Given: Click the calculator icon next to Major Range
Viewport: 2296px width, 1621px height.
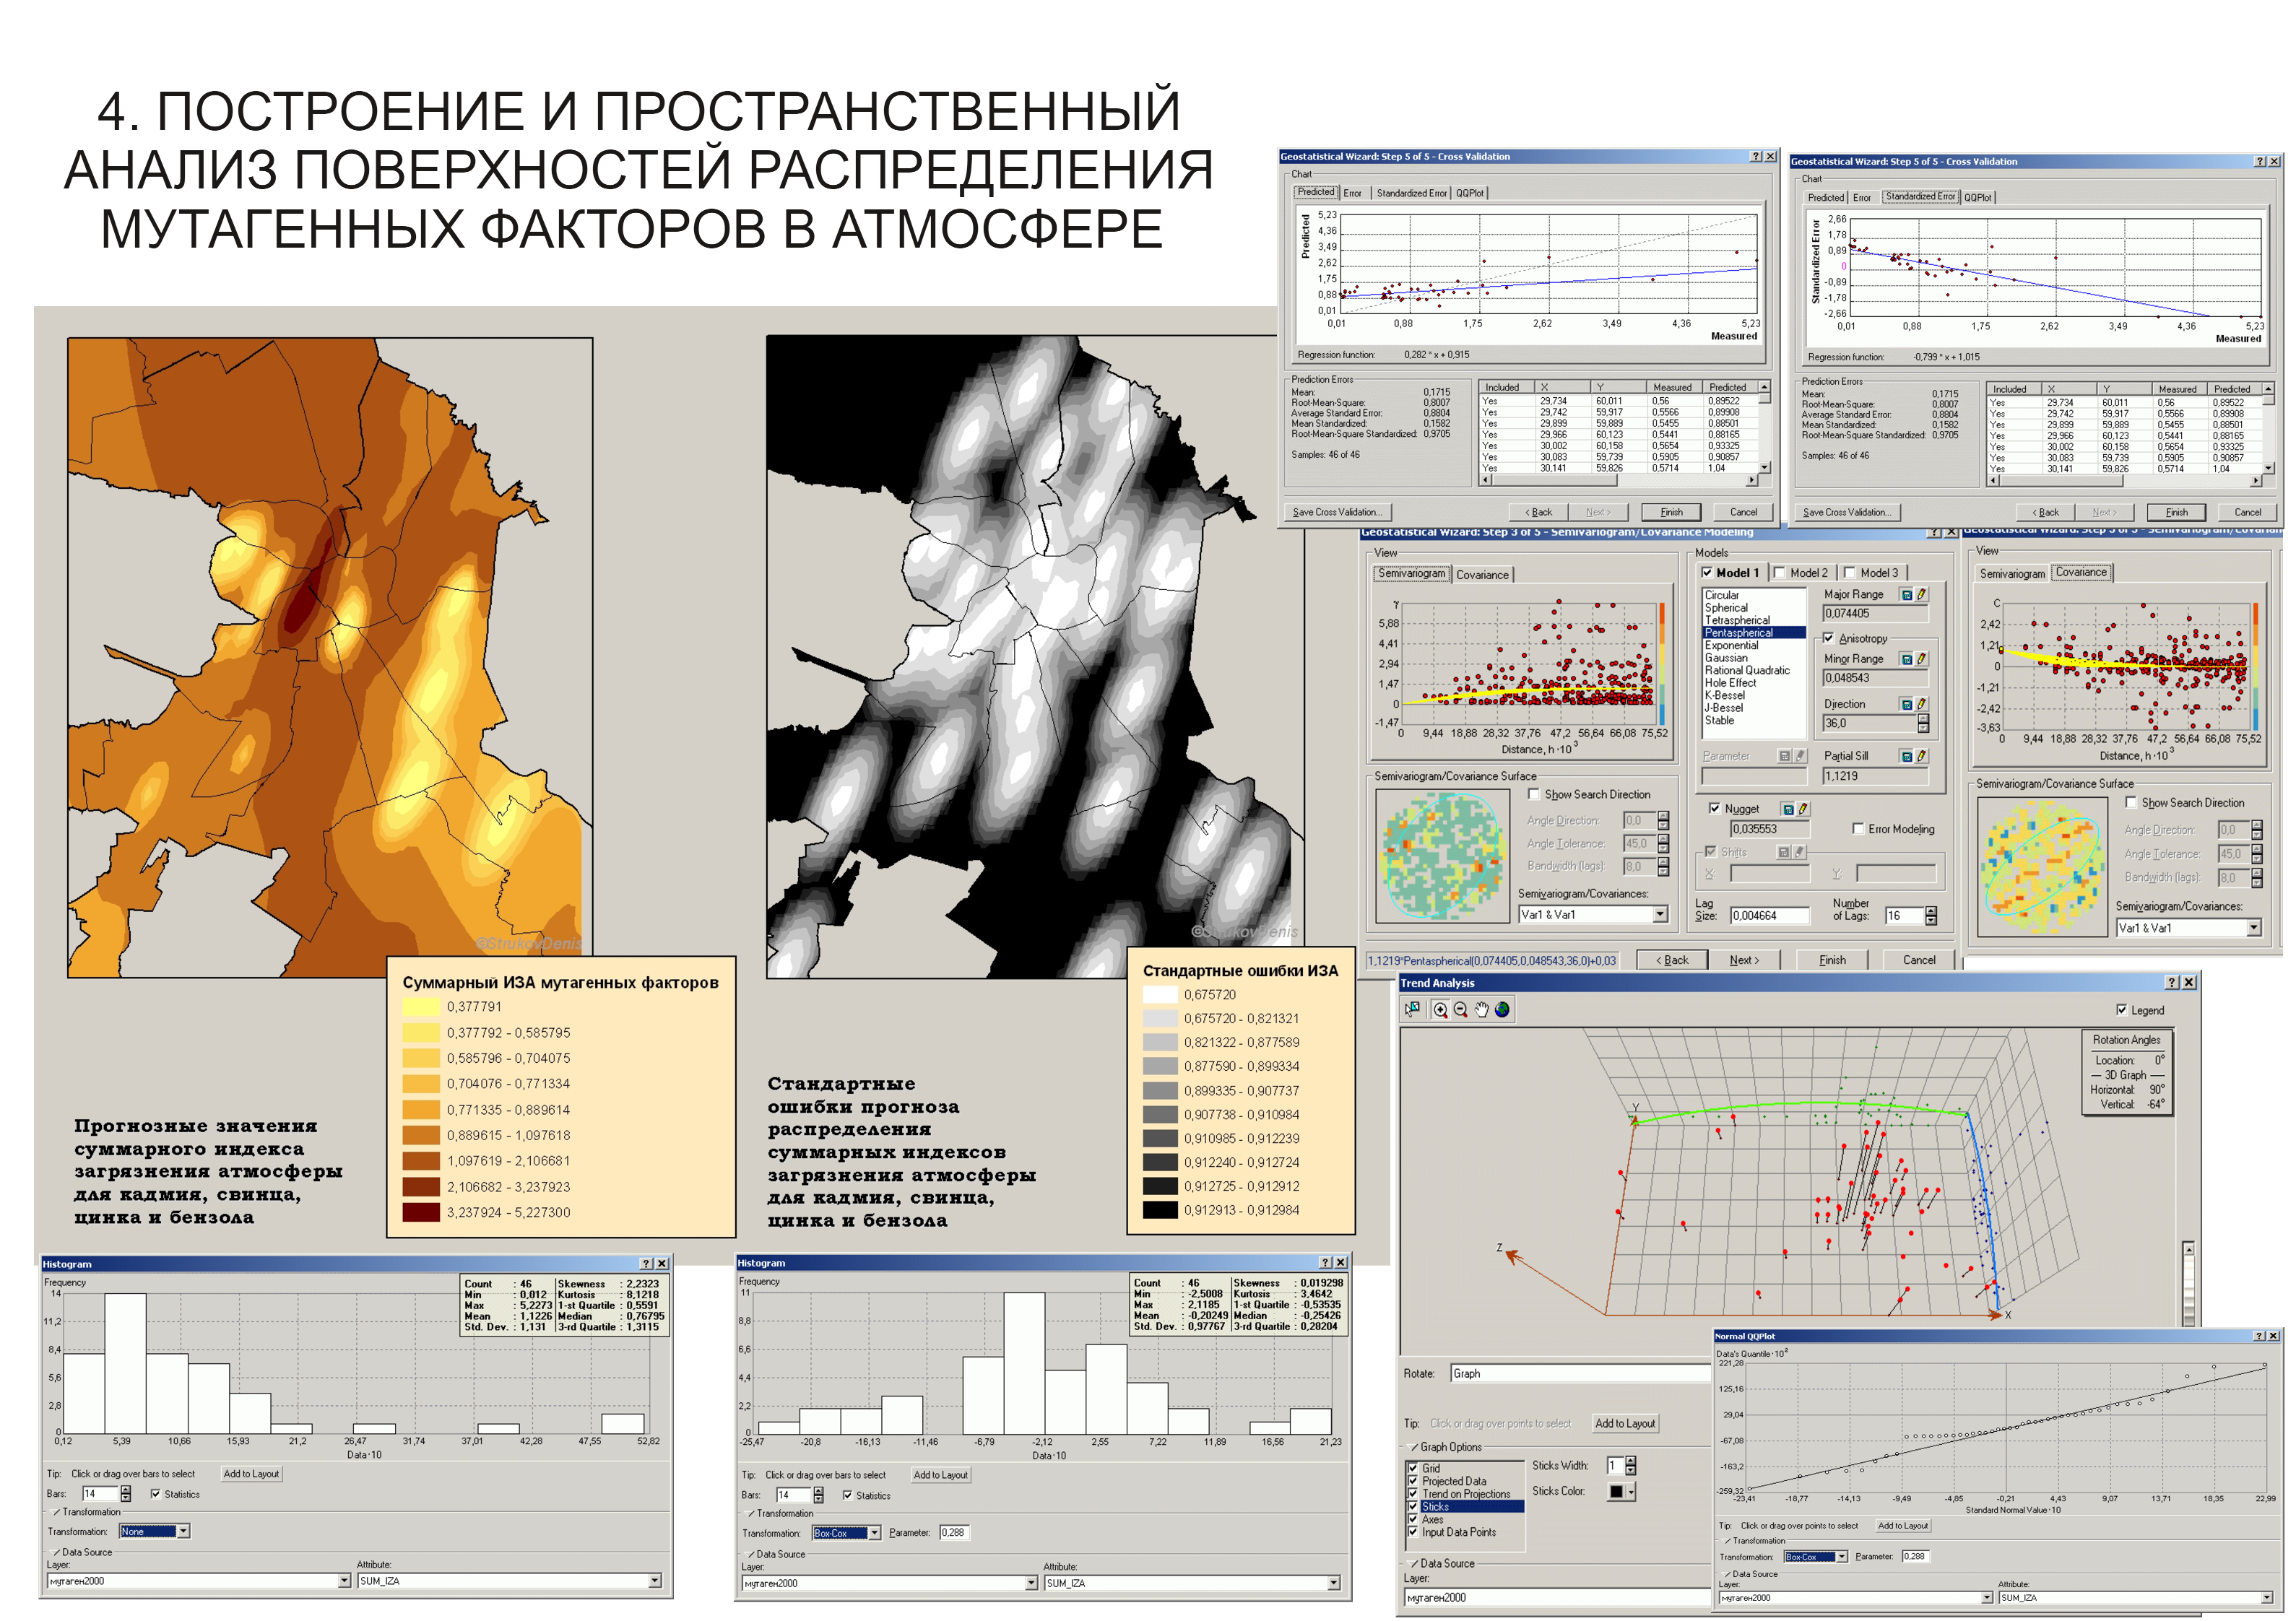Looking at the screenshot, I should tap(1906, 594).
